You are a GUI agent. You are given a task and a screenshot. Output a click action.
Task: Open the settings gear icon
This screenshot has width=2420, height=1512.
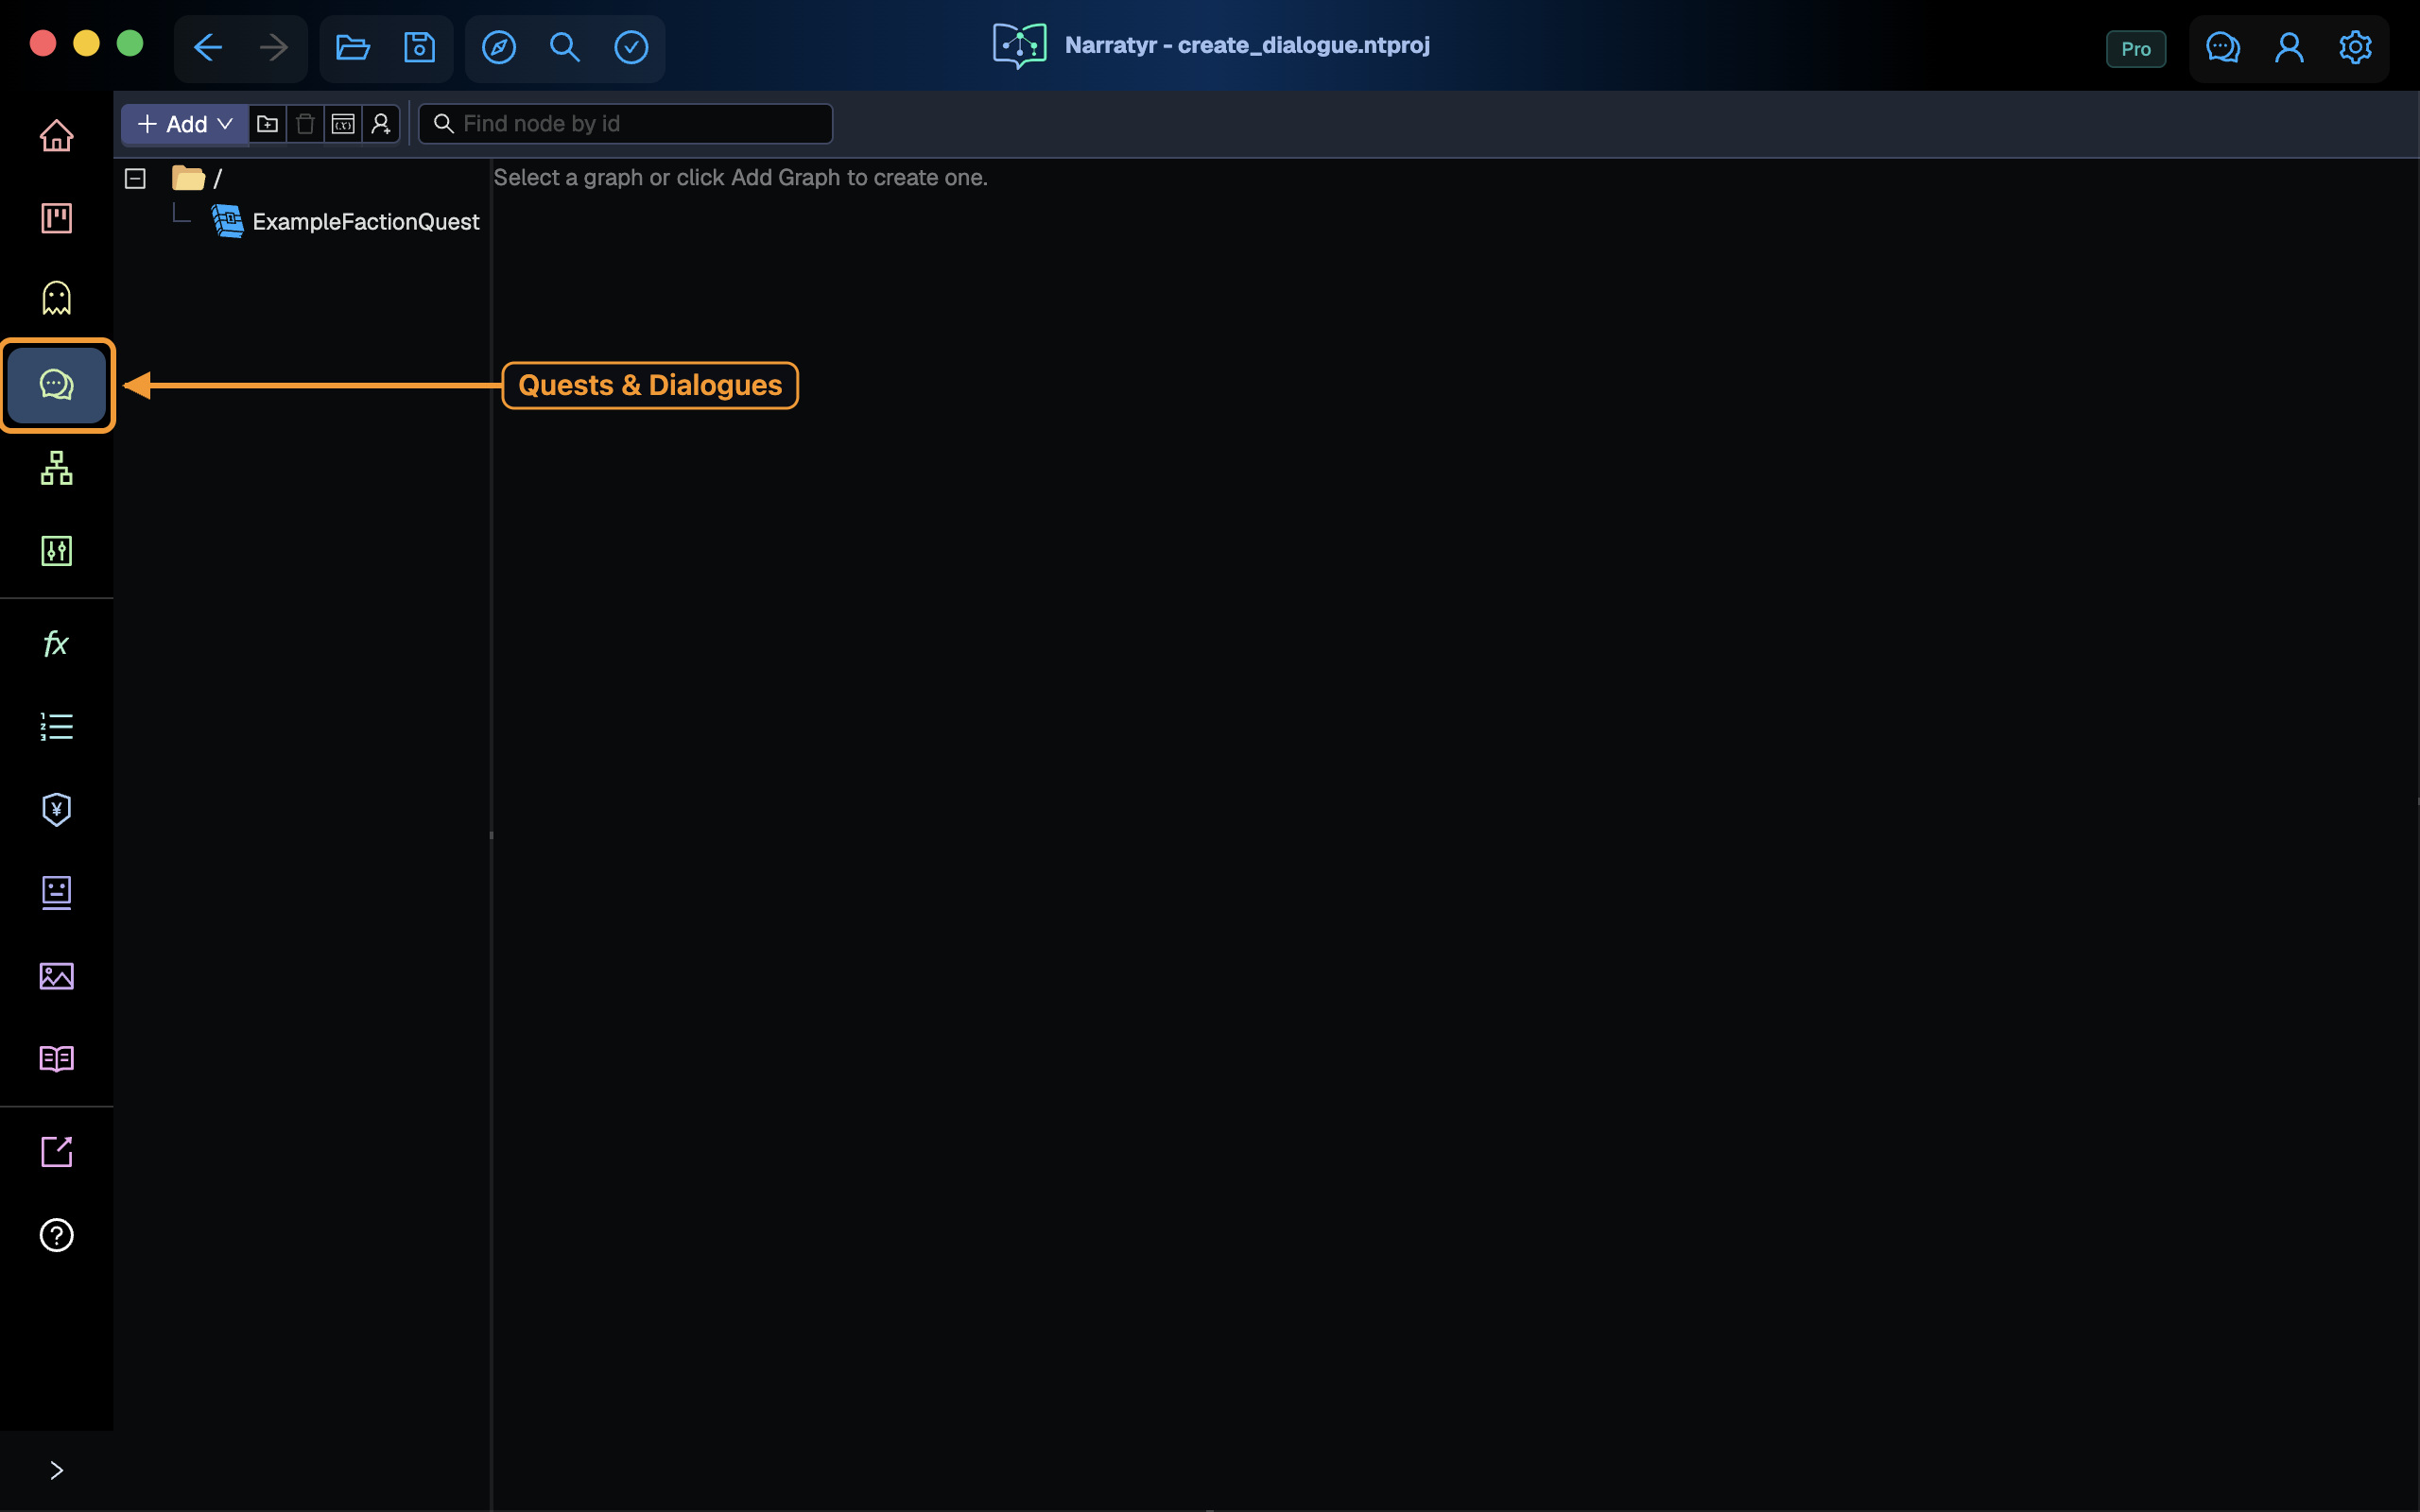point(2355,47)
